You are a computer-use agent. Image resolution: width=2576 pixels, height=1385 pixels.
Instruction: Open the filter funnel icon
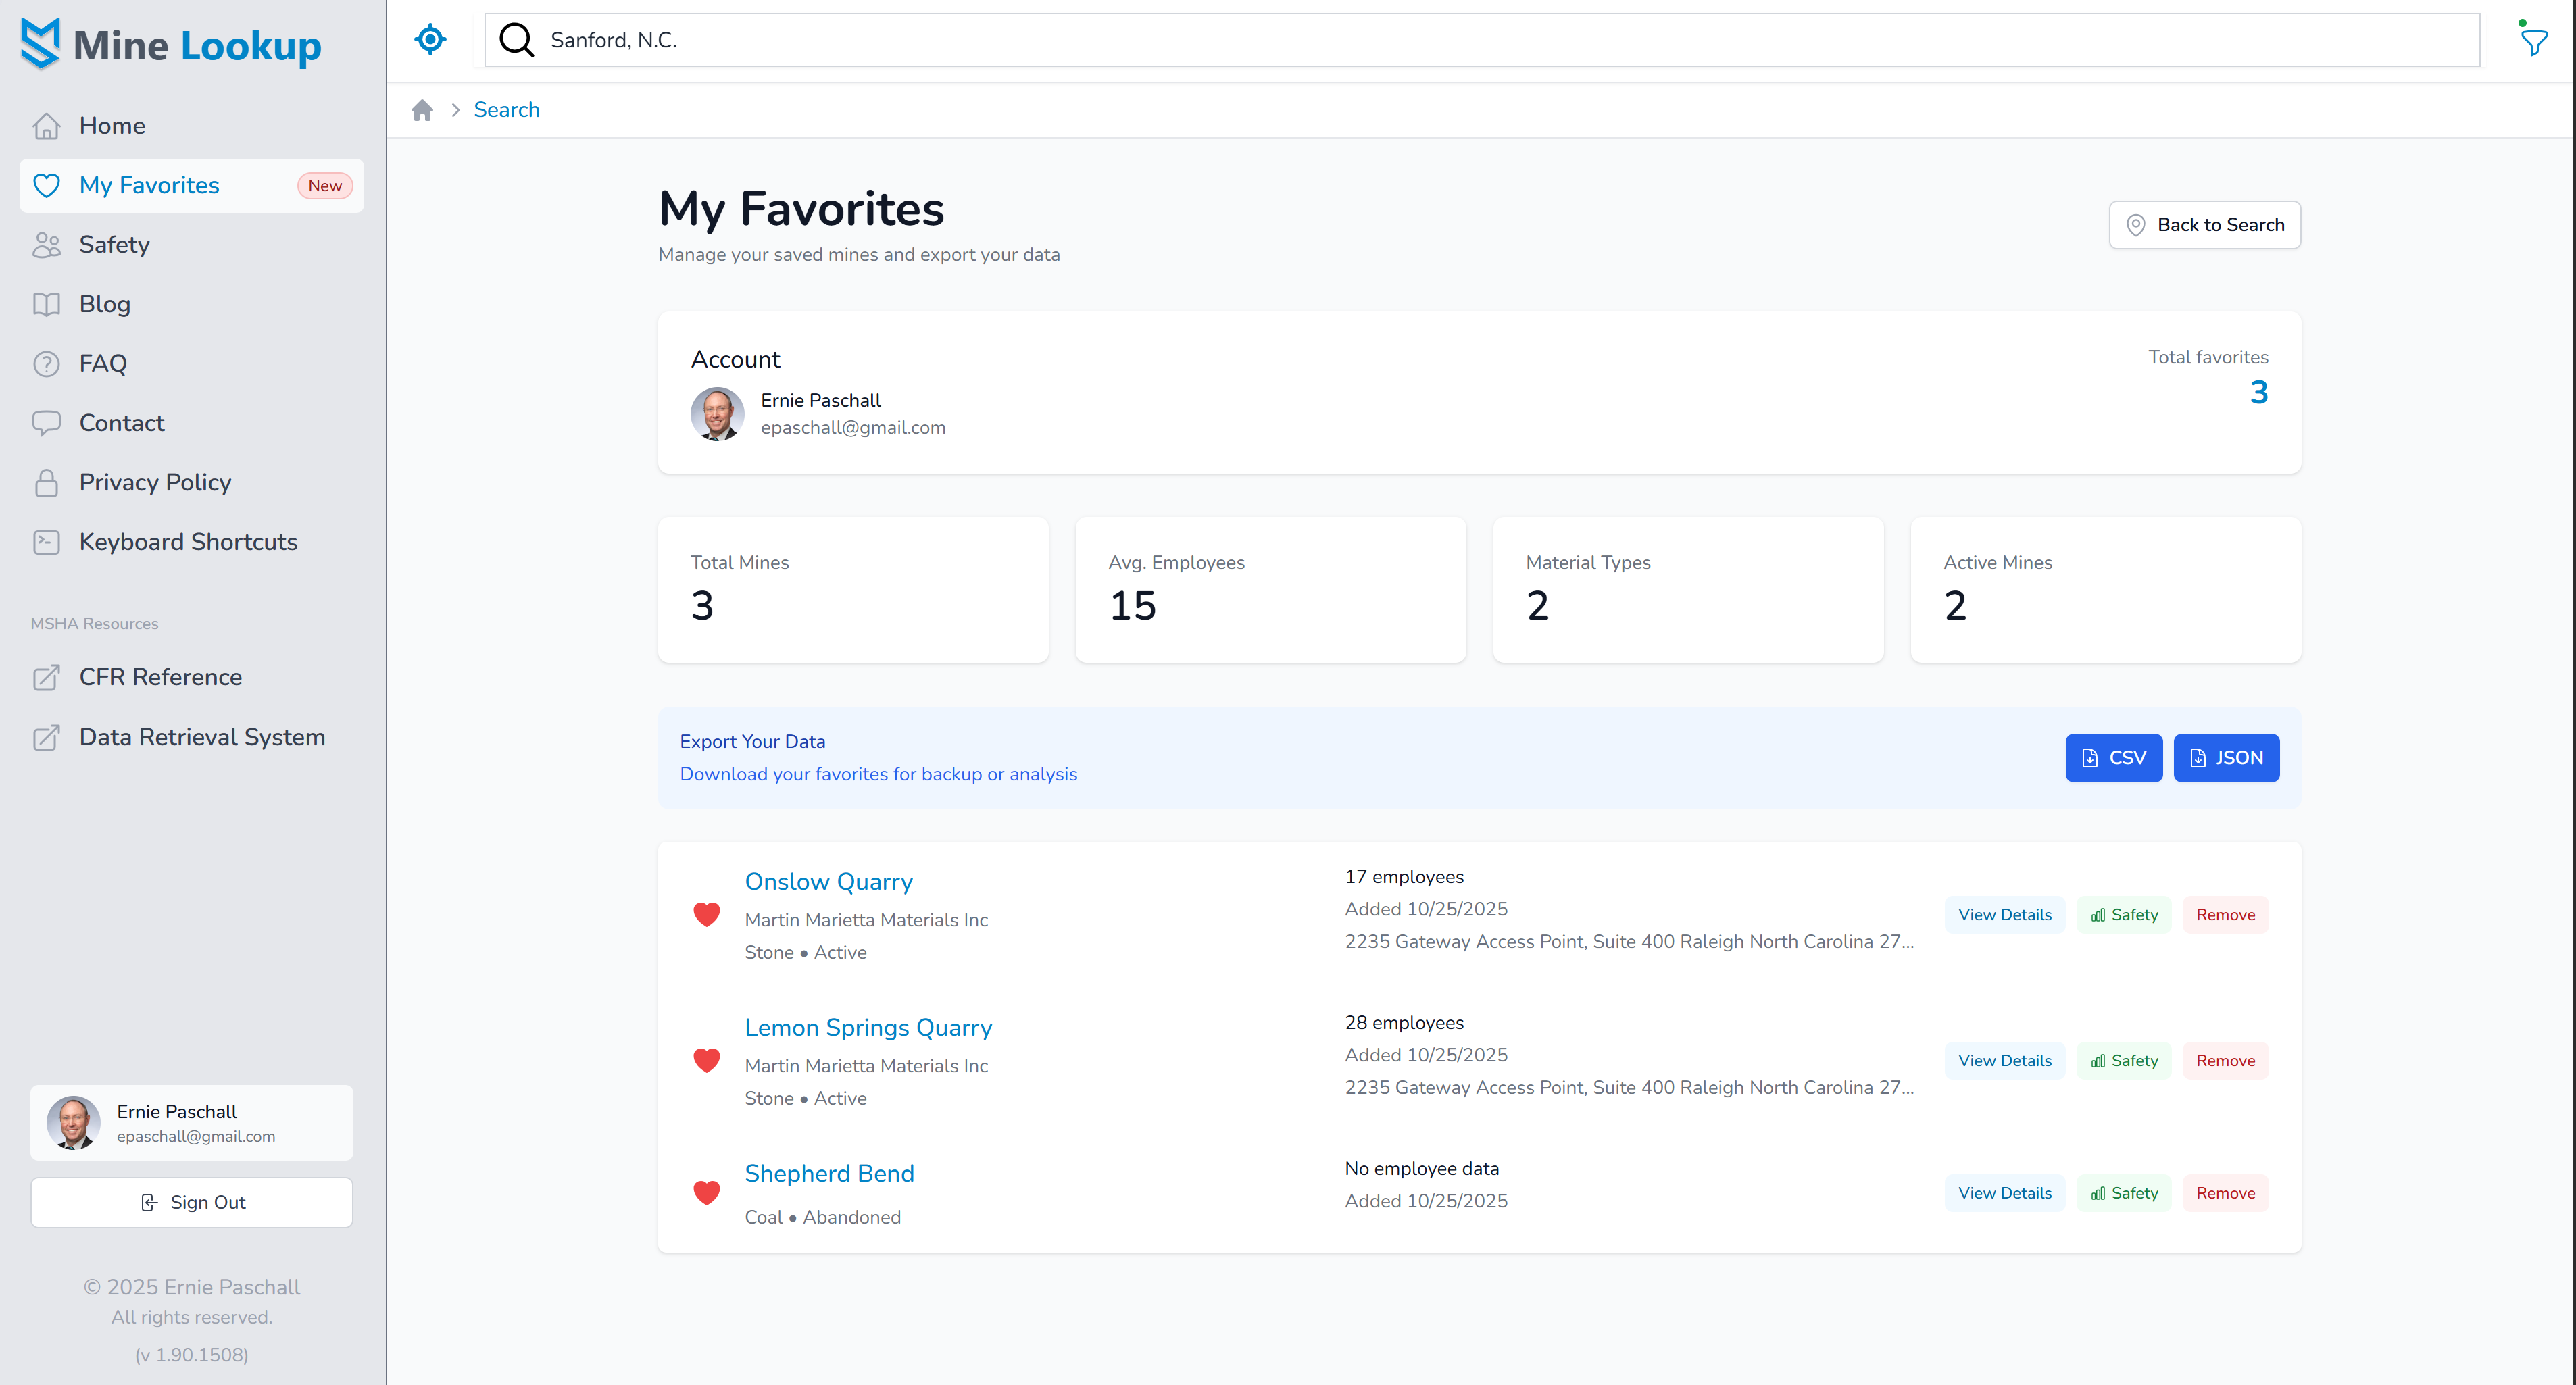coord(2534,42)
